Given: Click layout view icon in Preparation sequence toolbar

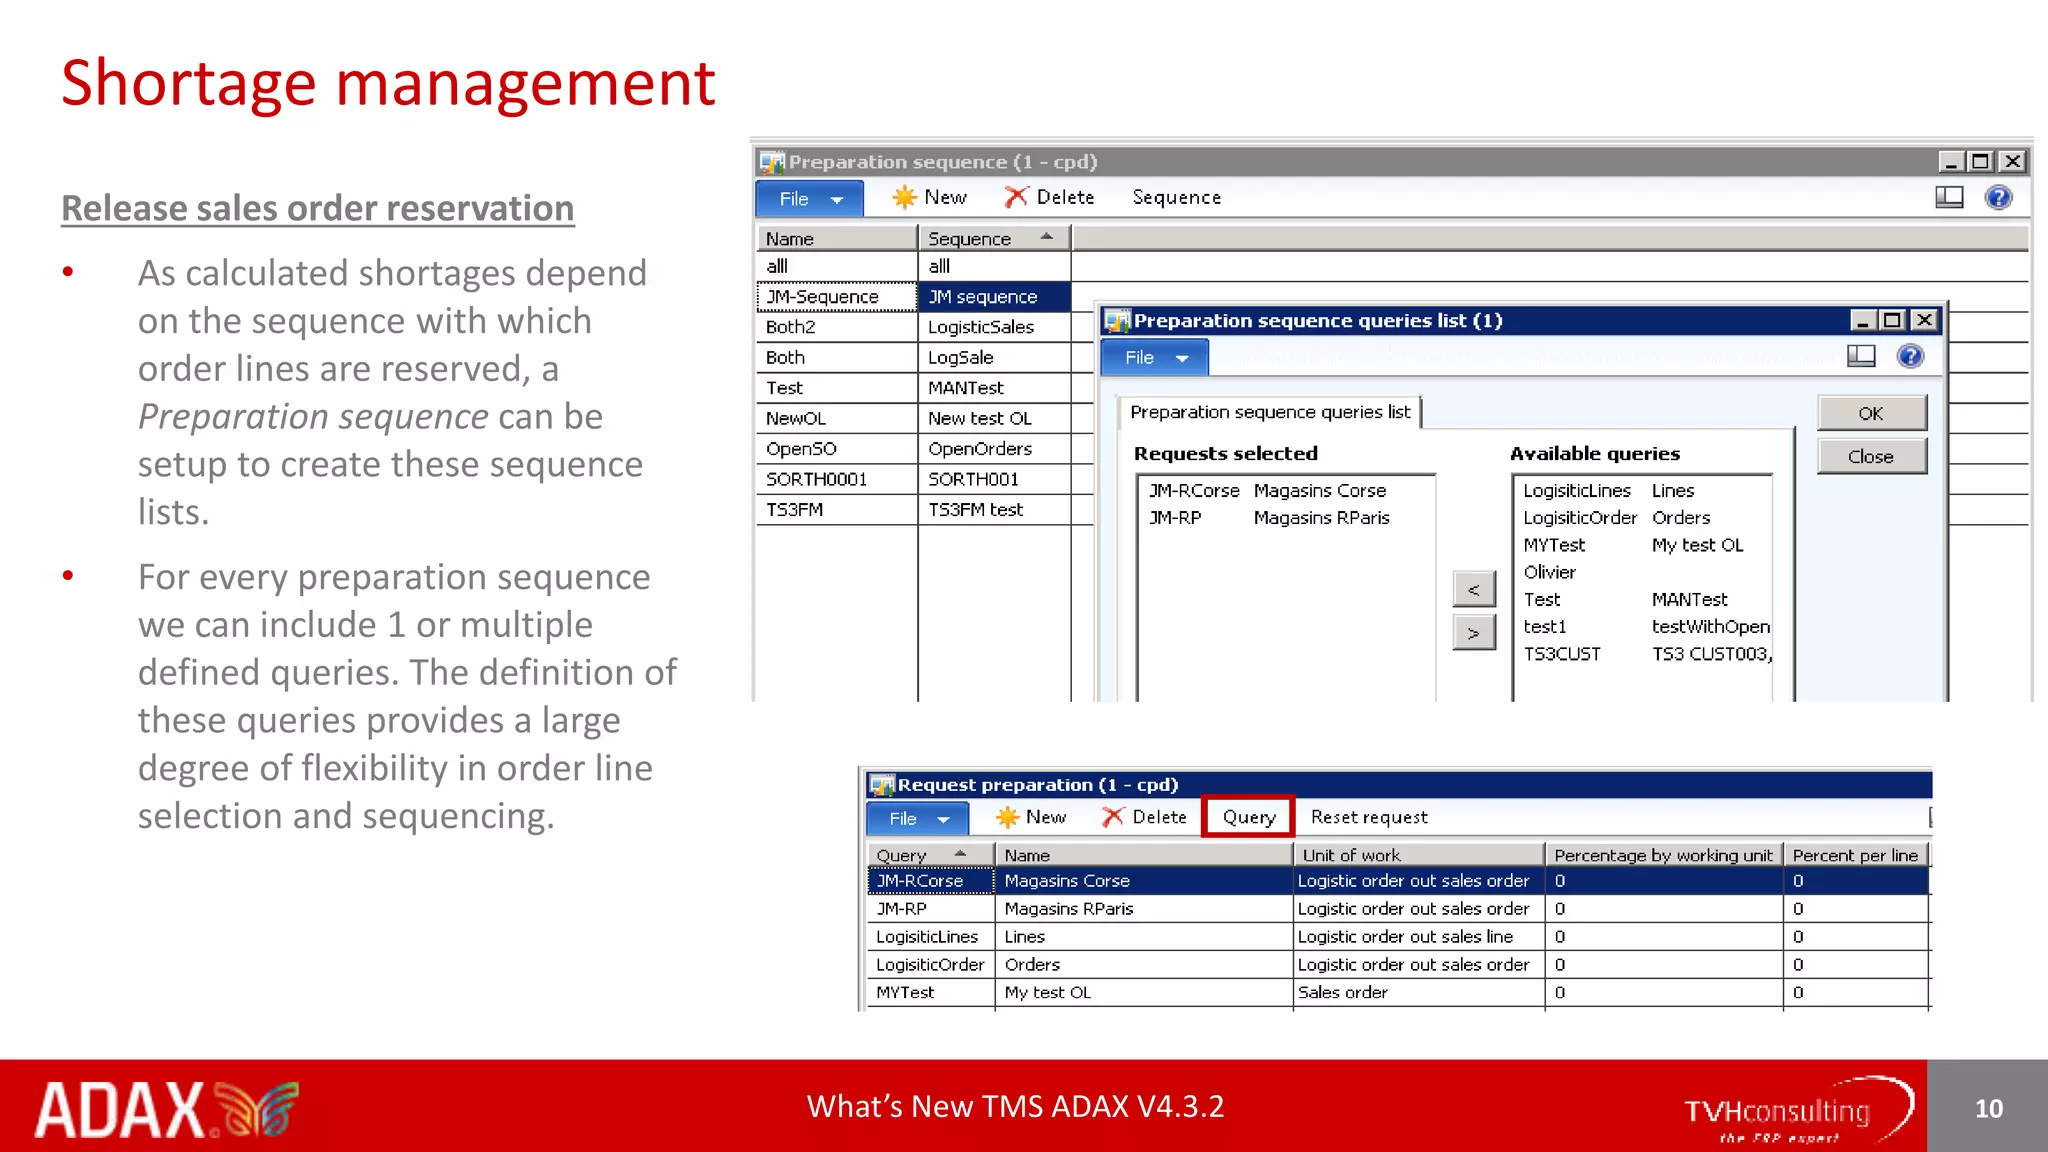Looking at the screenshot, I should (x=1949, y=197).
